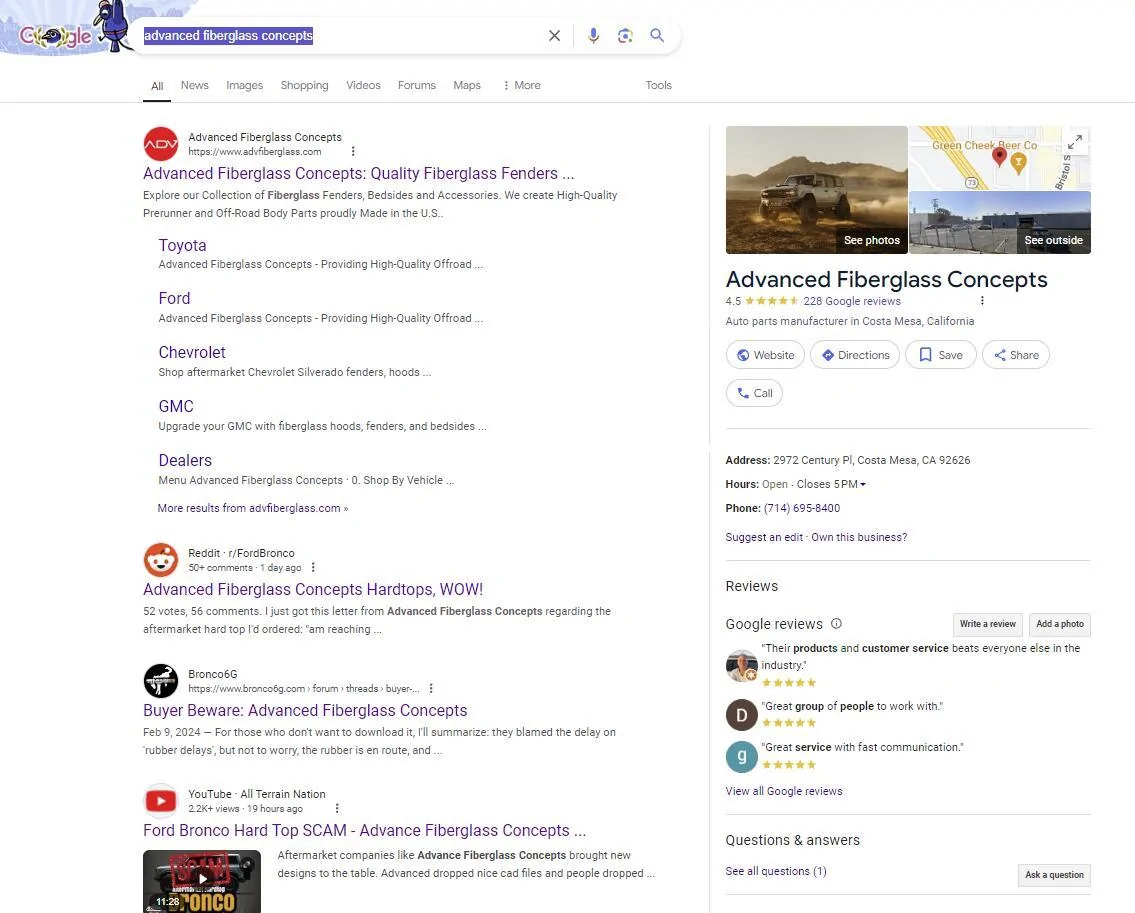Click the Directions button

pyautogui.click(x=855, y=355)
